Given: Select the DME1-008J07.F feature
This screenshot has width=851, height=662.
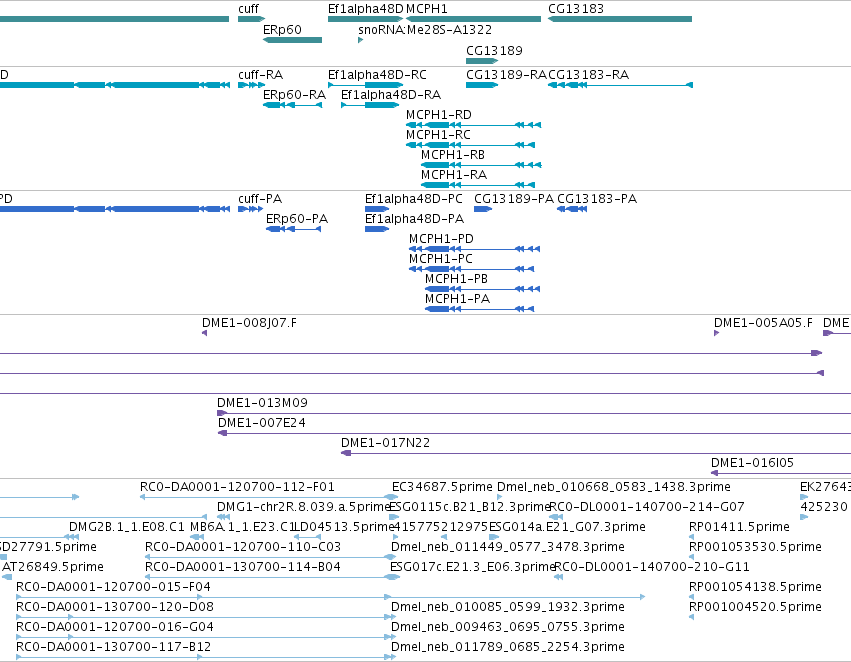Looking at the screenshot, I should click(205, 333).
